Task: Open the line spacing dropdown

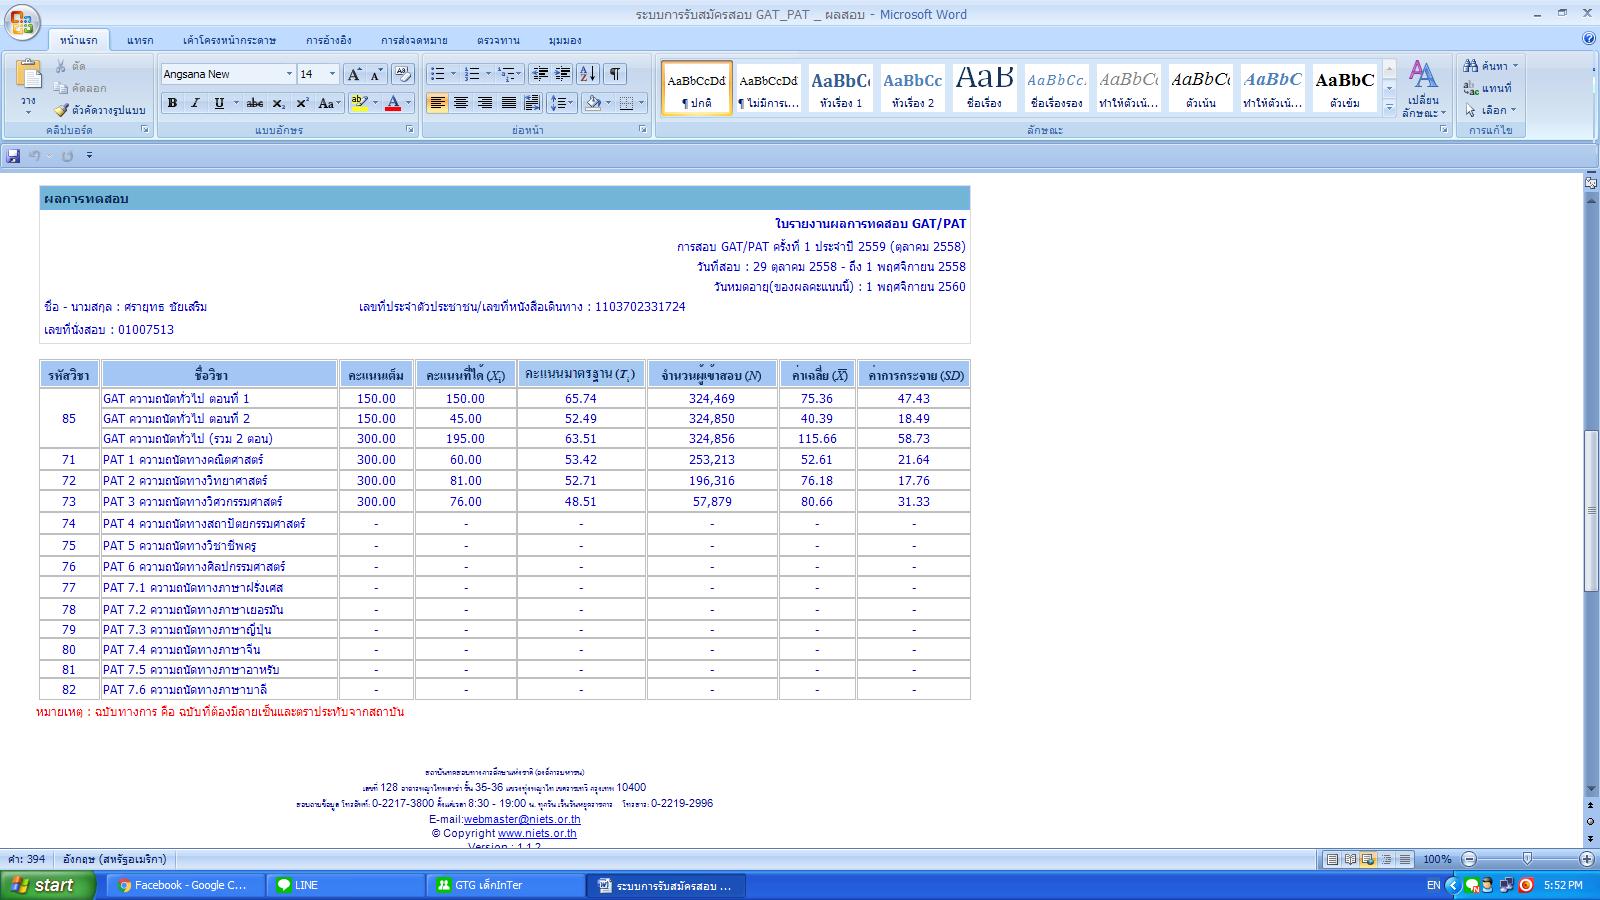Action: (x=562, y=103)
